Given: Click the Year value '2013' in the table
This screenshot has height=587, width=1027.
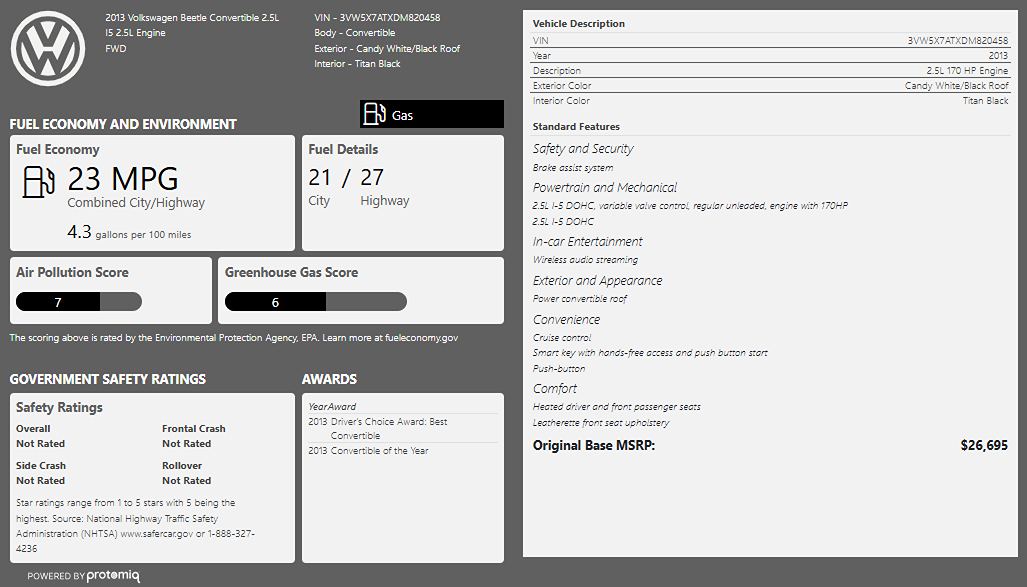Looking at the screenshot, I should (x=998, y=56).
